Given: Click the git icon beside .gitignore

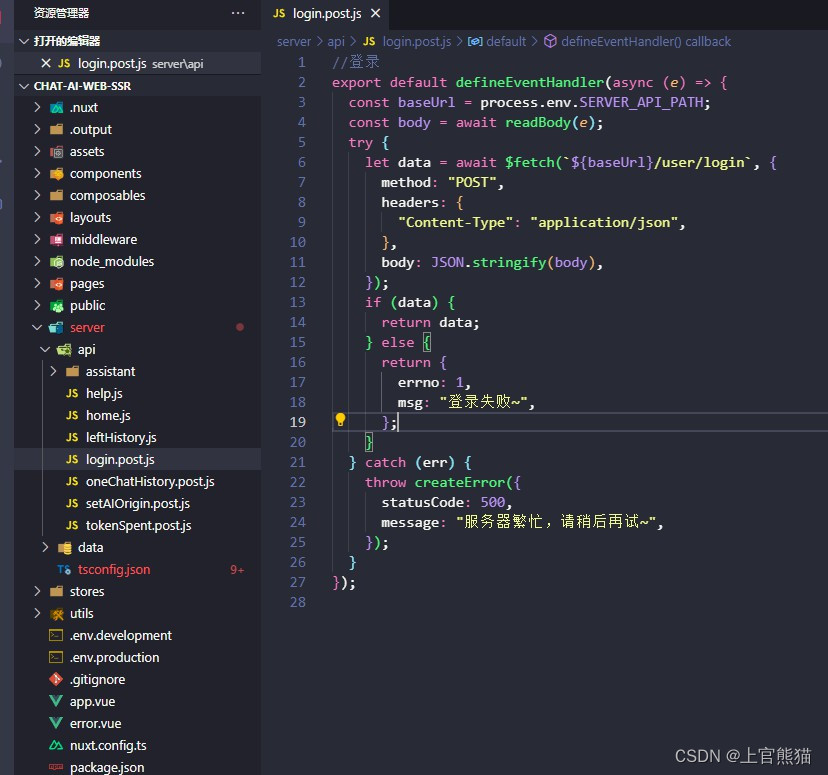Looking at the screenshot, I should (x=56, y=679).
